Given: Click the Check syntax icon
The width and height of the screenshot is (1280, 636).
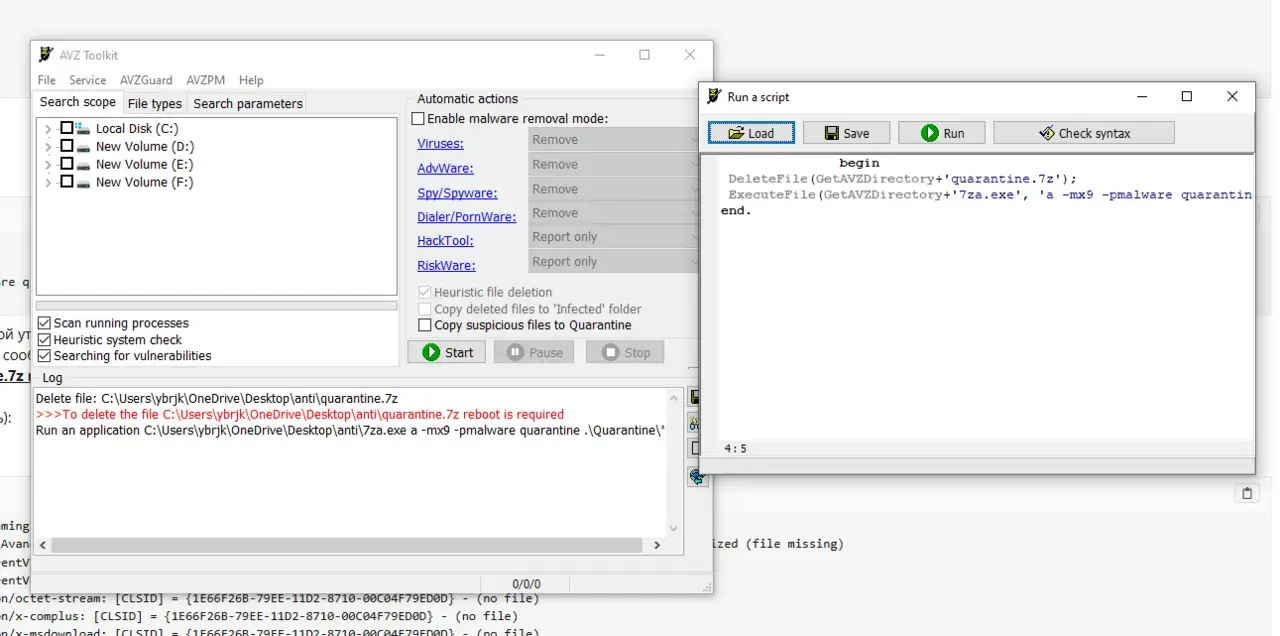Looking at the screenshot, I should [x=1046, y=133].
